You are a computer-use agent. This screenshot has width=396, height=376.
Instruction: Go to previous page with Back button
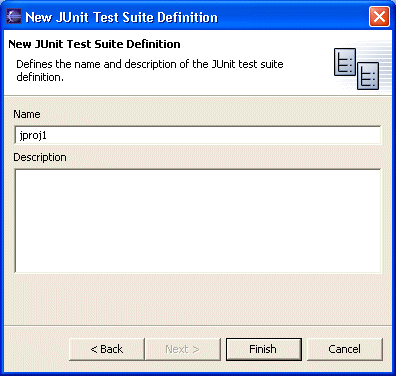[x=107, y=349]
